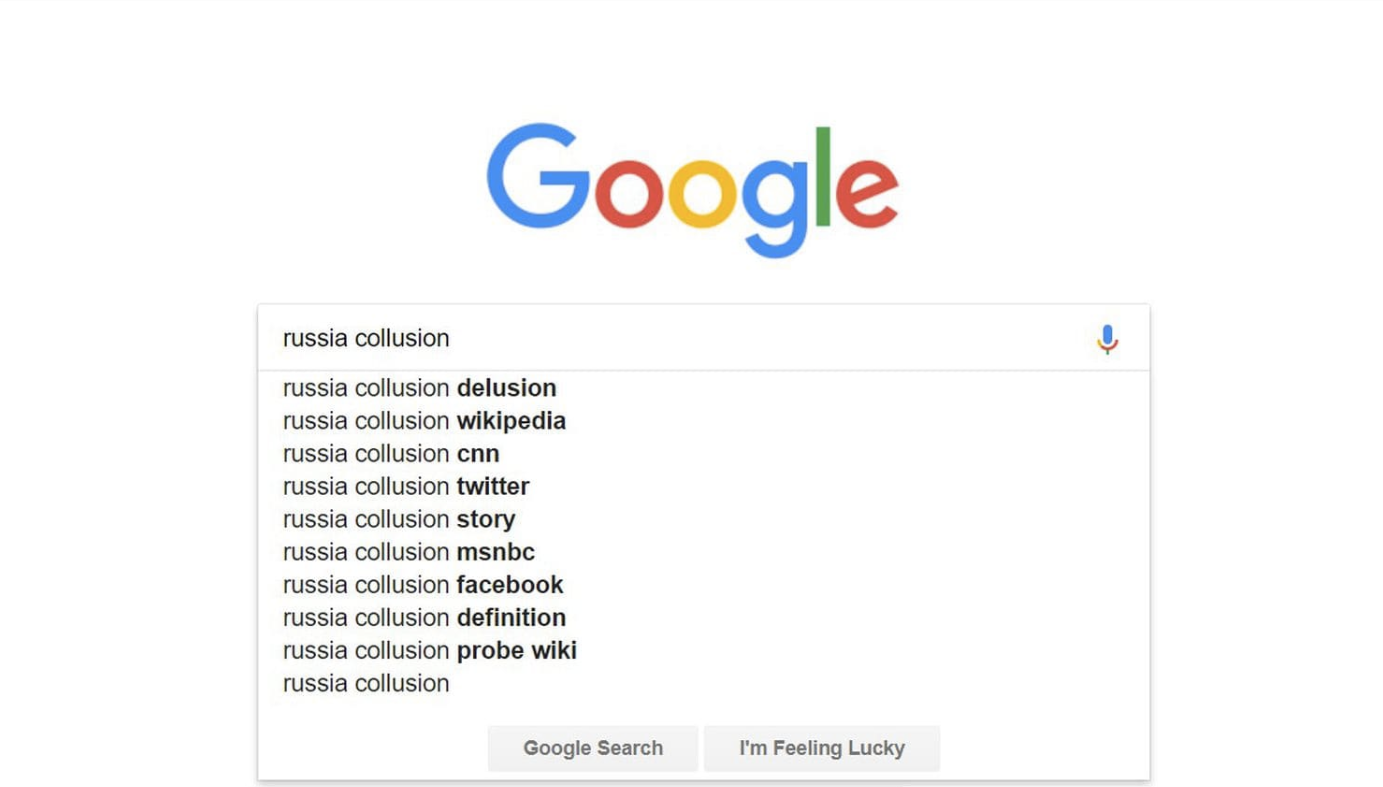This screenshot has height=787, width=1383.
Task: Click the voice search microphone icon
Action: [x=1107, y=339]
